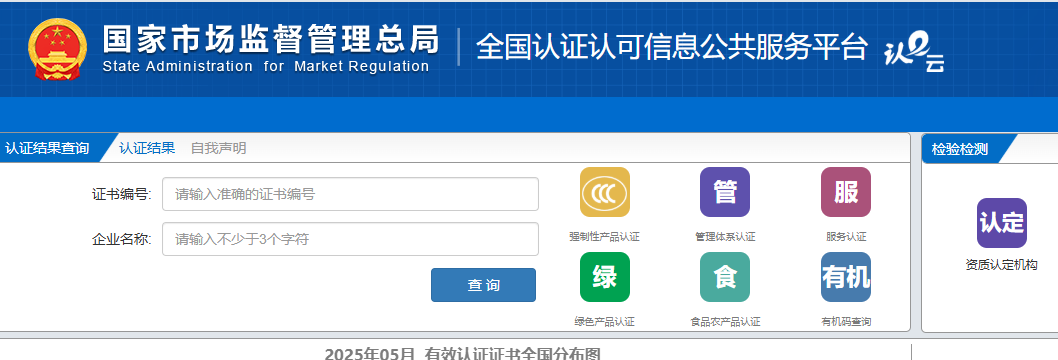This screenshot has height=360, width=1058.
Task: Open the green 绿 product certification icon
Action: (605, 277)
